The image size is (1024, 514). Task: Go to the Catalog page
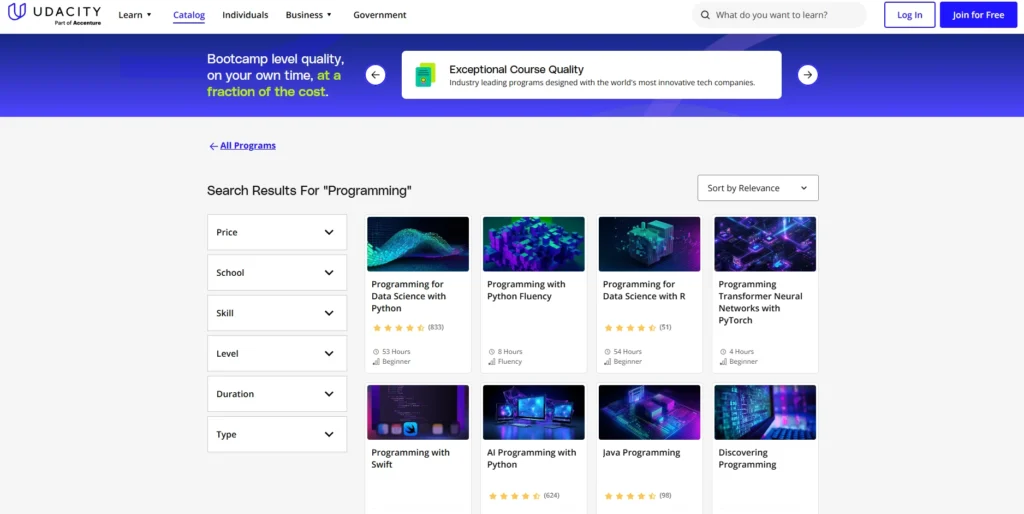point(189,15)
